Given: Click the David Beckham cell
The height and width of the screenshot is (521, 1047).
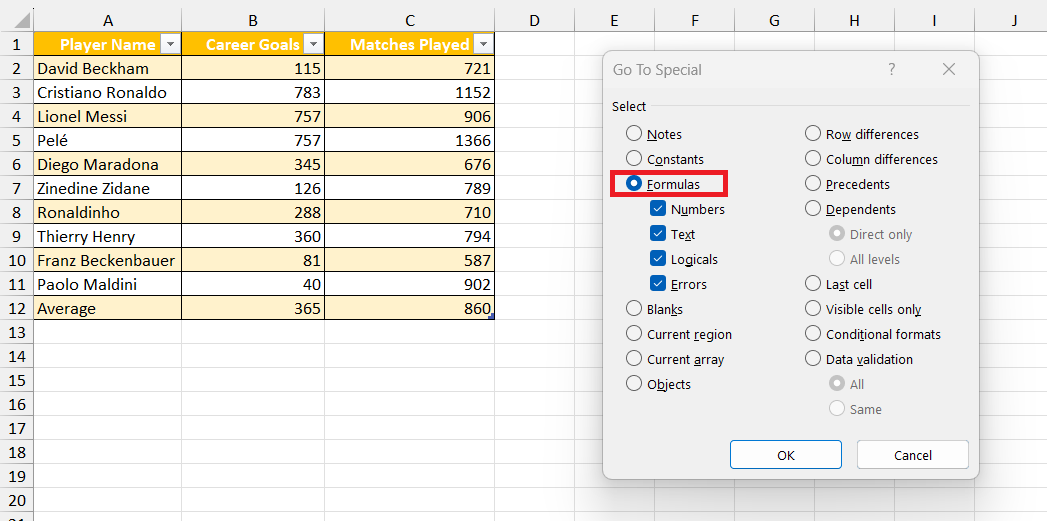Looking at the screenshot, I should 108,68.
